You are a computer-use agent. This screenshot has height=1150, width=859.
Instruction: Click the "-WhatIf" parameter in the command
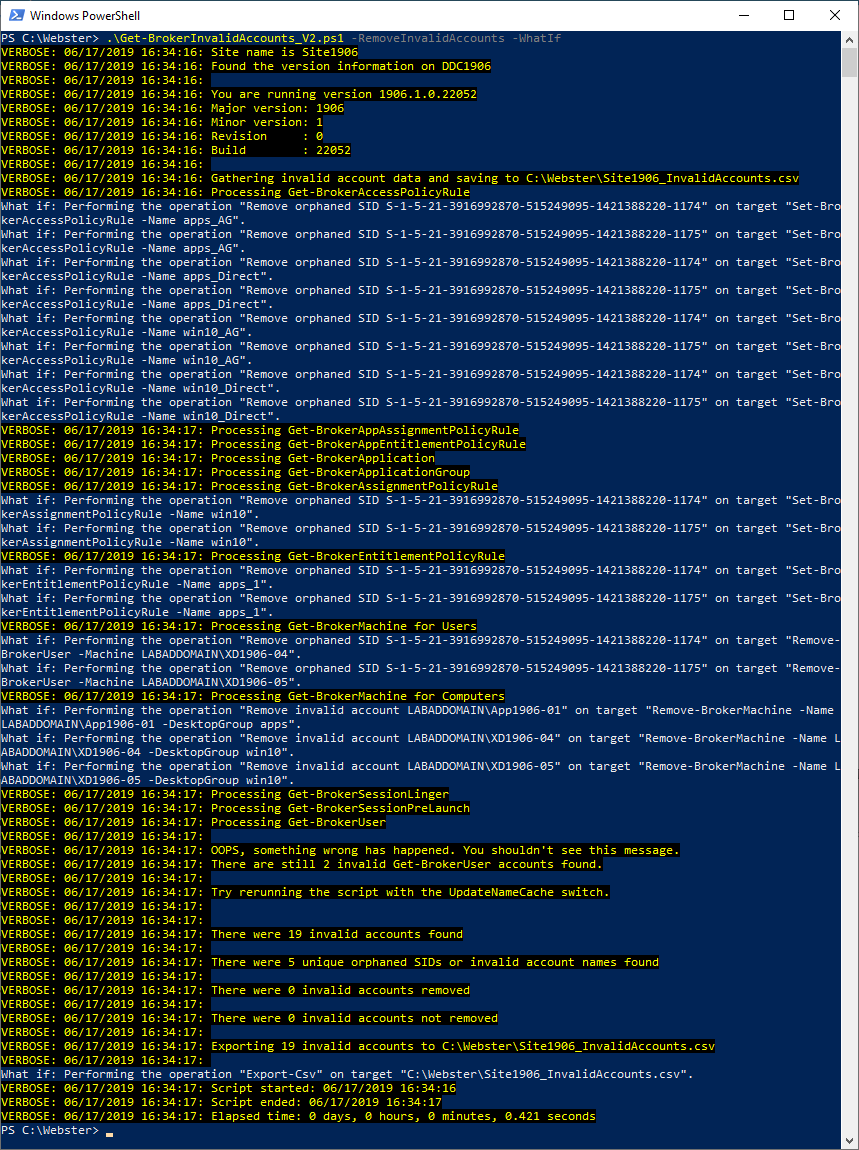(x=537, y=38)
